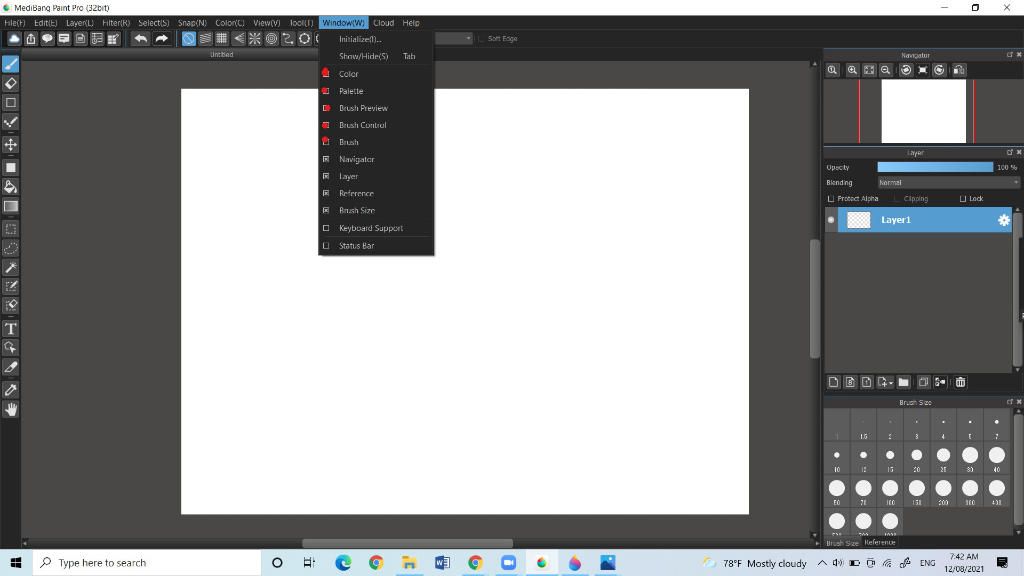The width and height of the screenshot is (1024, 576).
Task: Rotate canvas left in Navigator
Action: (906, 70)
